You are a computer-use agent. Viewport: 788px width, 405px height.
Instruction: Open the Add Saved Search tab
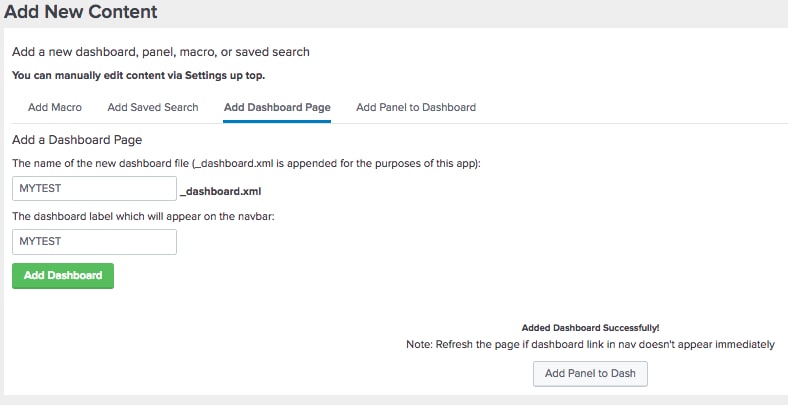click(153, 107)
